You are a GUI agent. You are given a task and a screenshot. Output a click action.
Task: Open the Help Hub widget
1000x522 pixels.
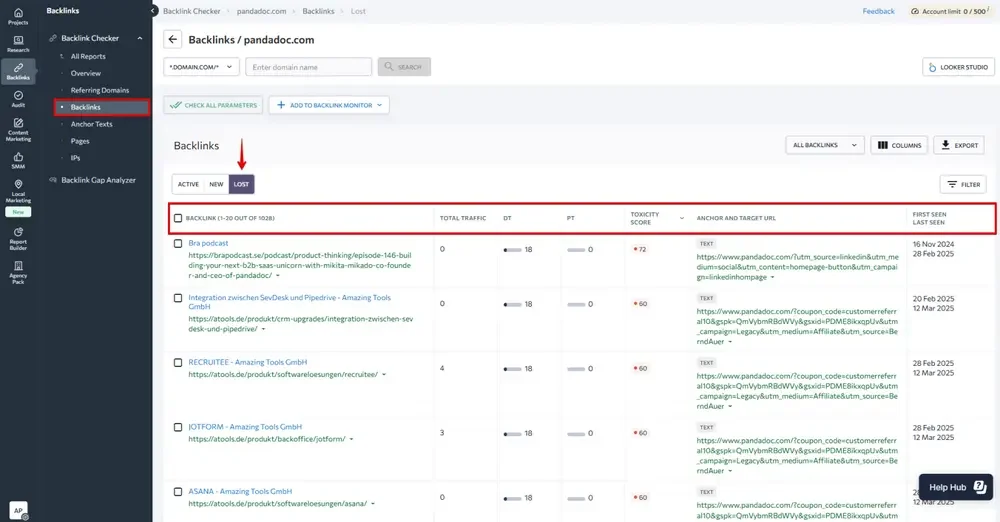(x=955, y=487)
